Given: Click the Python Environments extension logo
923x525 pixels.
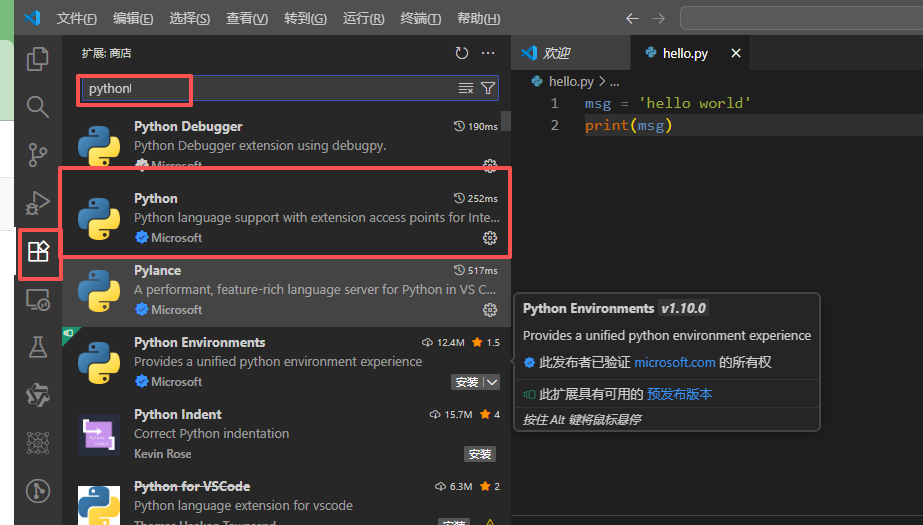Looking at the screenshot, I should click(99, 363).
